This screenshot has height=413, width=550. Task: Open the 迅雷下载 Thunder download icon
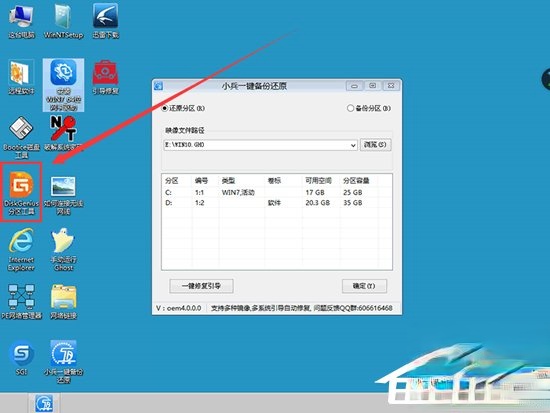point(106,21)
